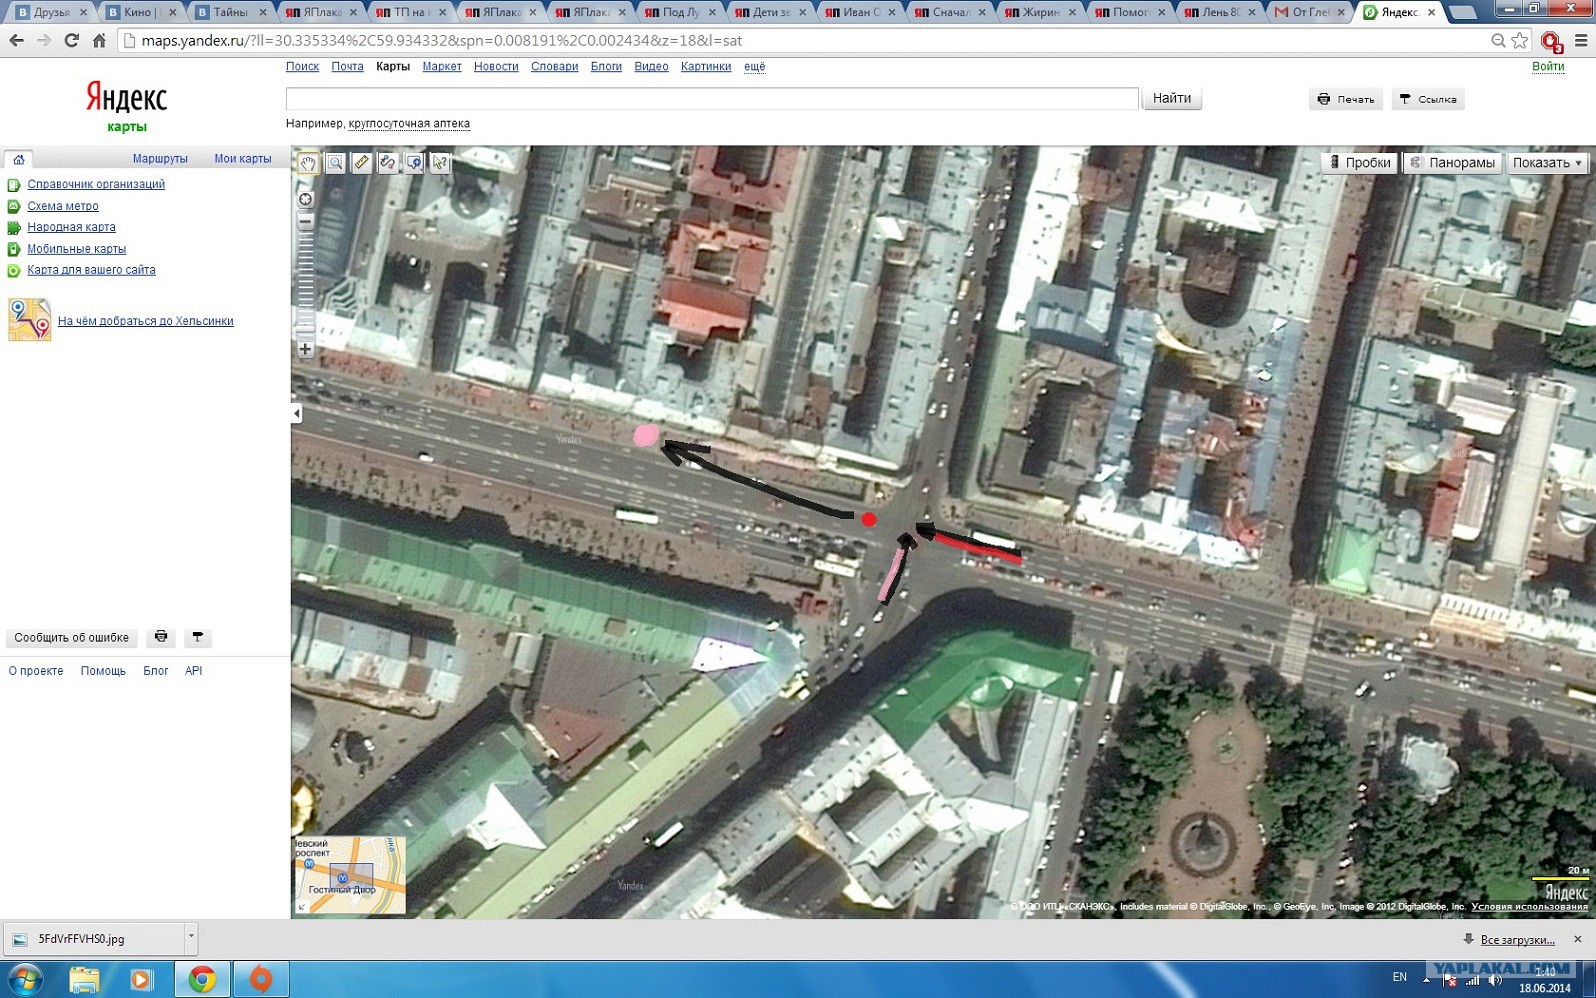The width and height of the screenshot is (1596, 998).
Task: Toggle the Пробки traffic layer
Action: (1358, 163)
